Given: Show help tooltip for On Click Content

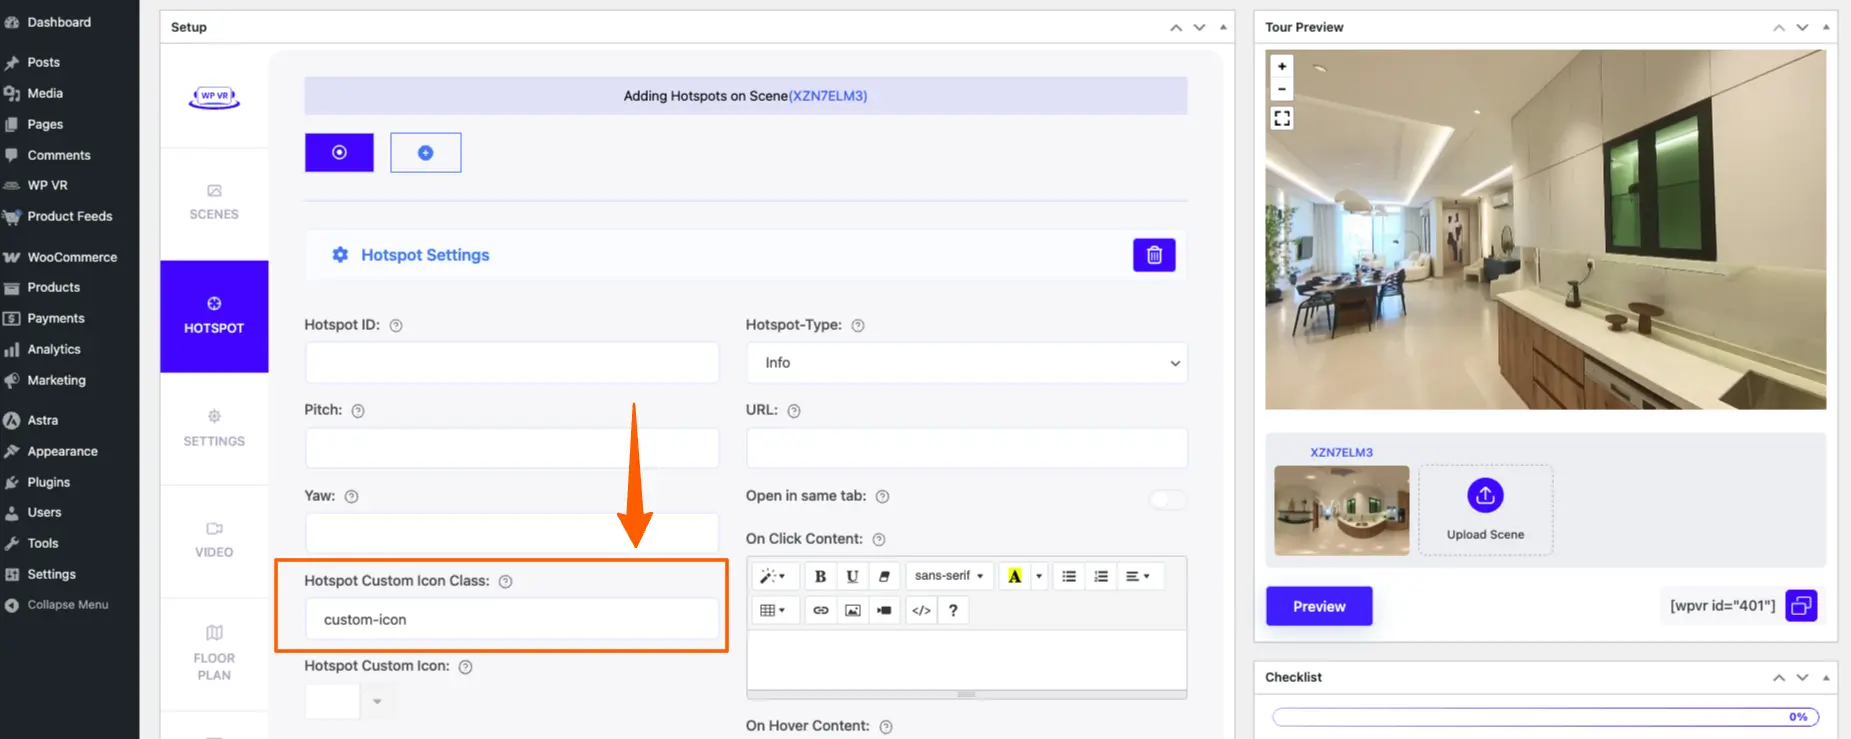Looking at the screenshot, I should point(879,540).
